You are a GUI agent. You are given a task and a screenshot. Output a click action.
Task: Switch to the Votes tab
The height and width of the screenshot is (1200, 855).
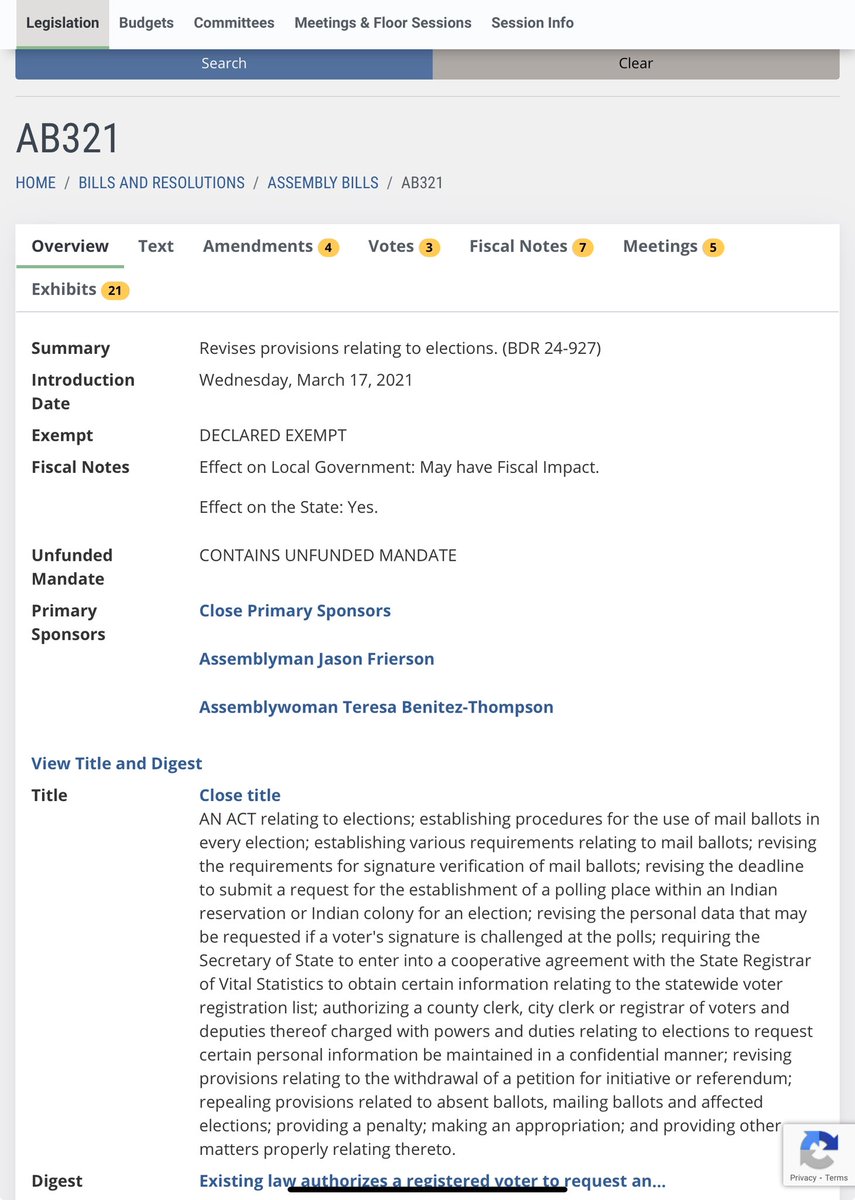point(404,246)
